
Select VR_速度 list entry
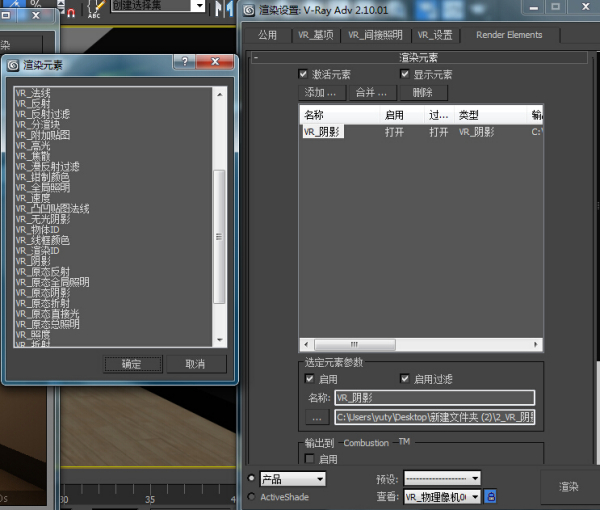pyautogui.click(x=33, y=198)
